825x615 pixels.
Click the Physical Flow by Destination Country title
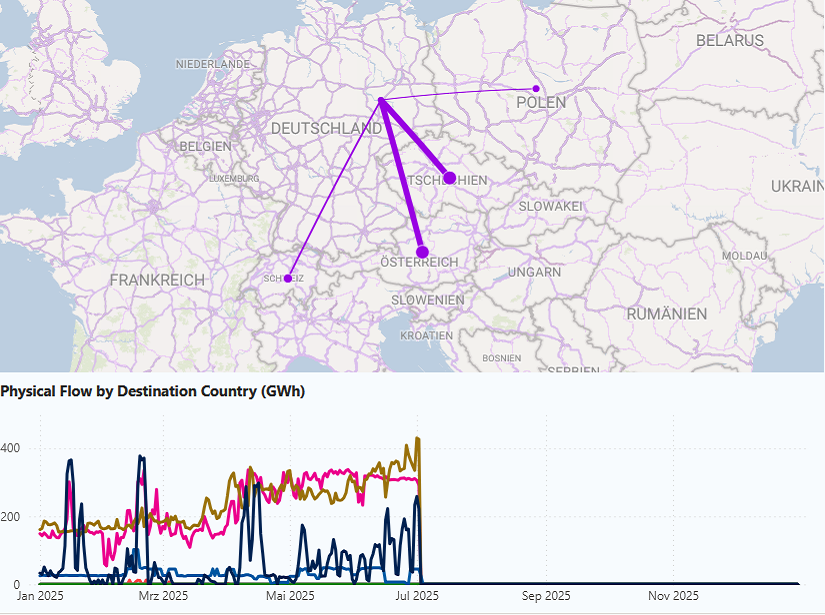(152, 391)
